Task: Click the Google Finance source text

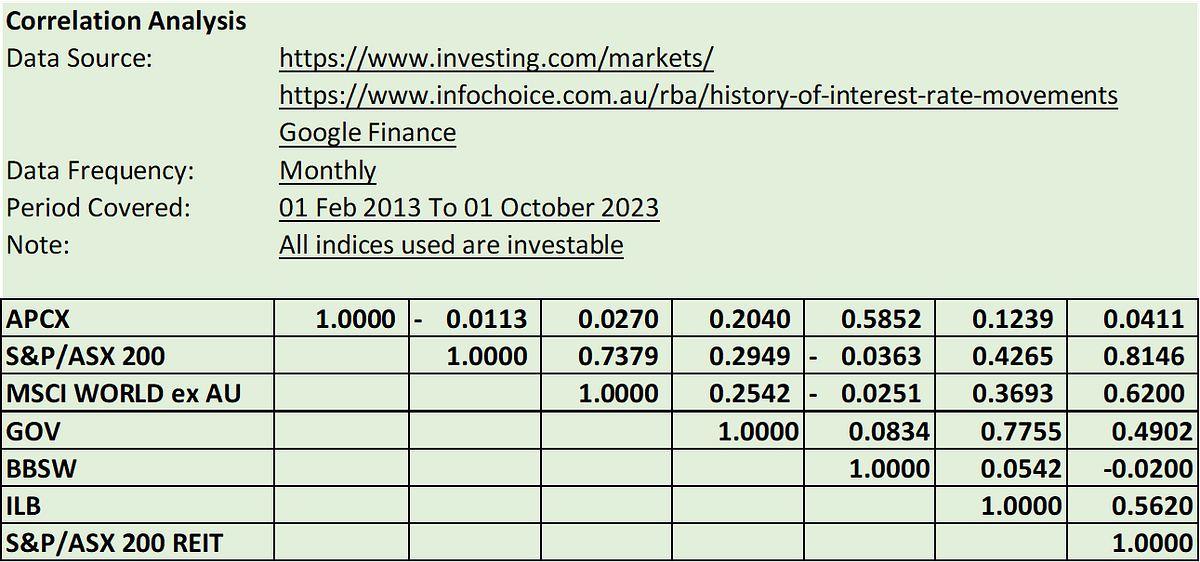Action: tap(367, 133)
